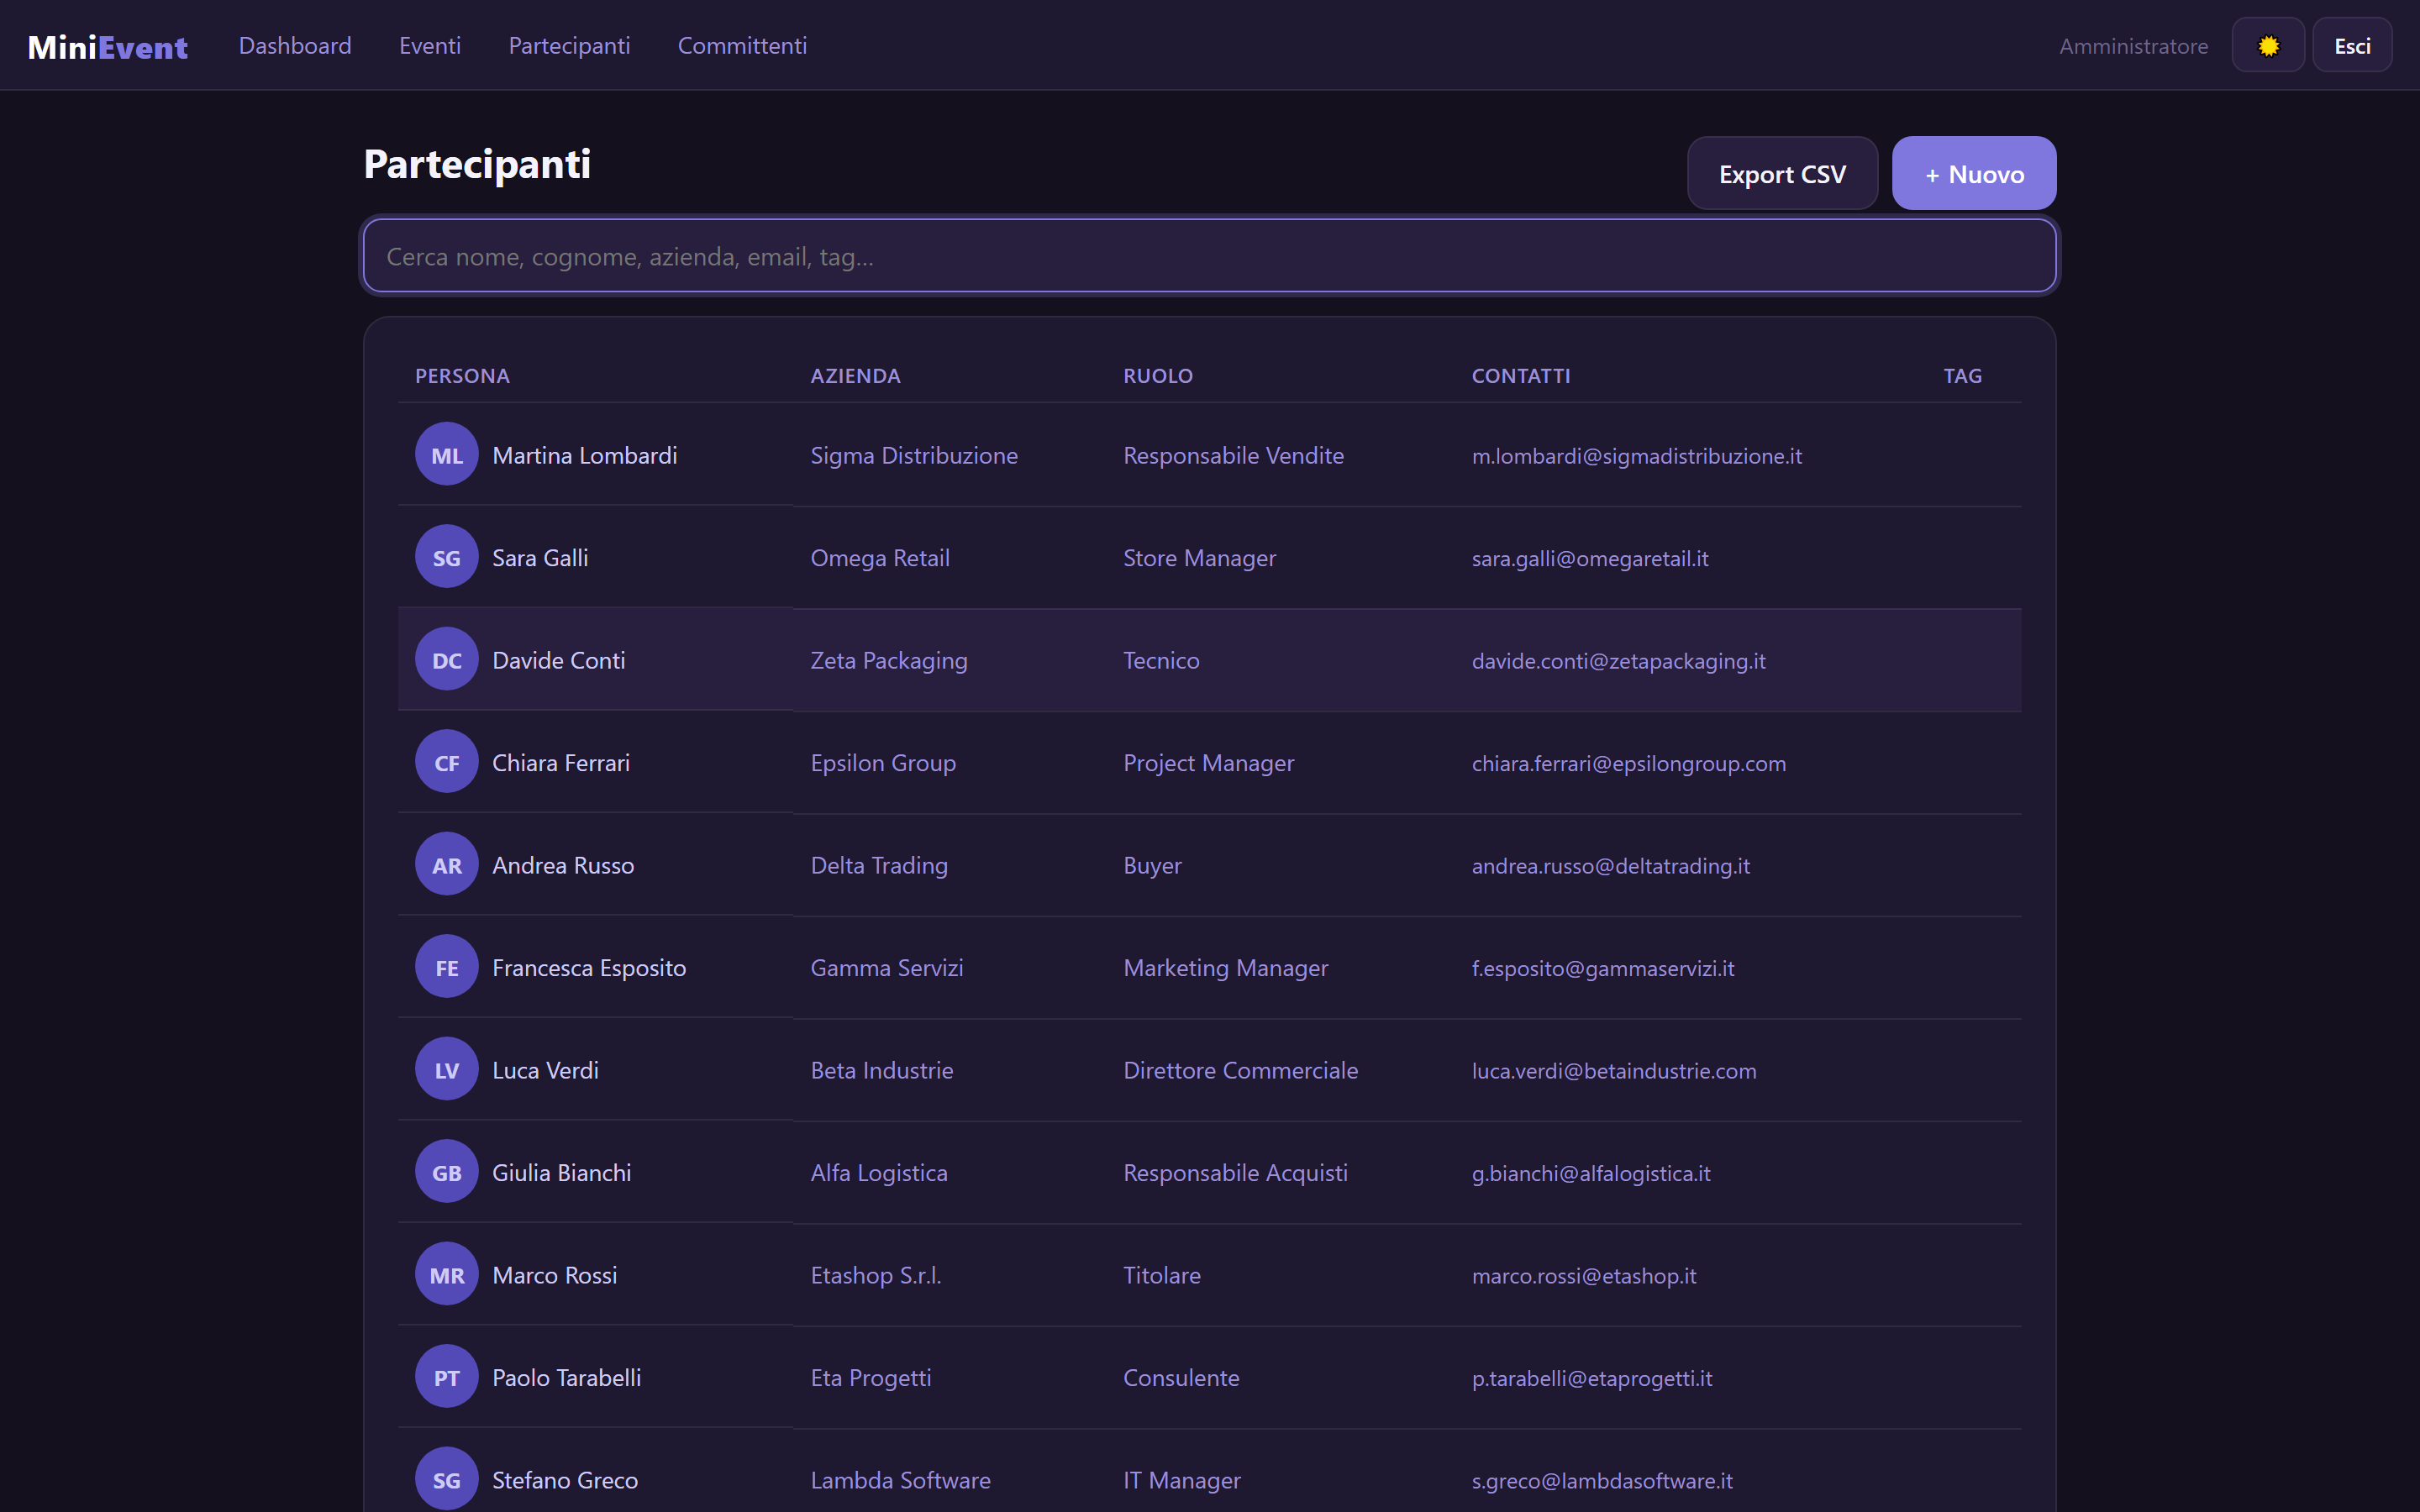Click Paolo Tarabelli's PT avatar

[446, 1378]
